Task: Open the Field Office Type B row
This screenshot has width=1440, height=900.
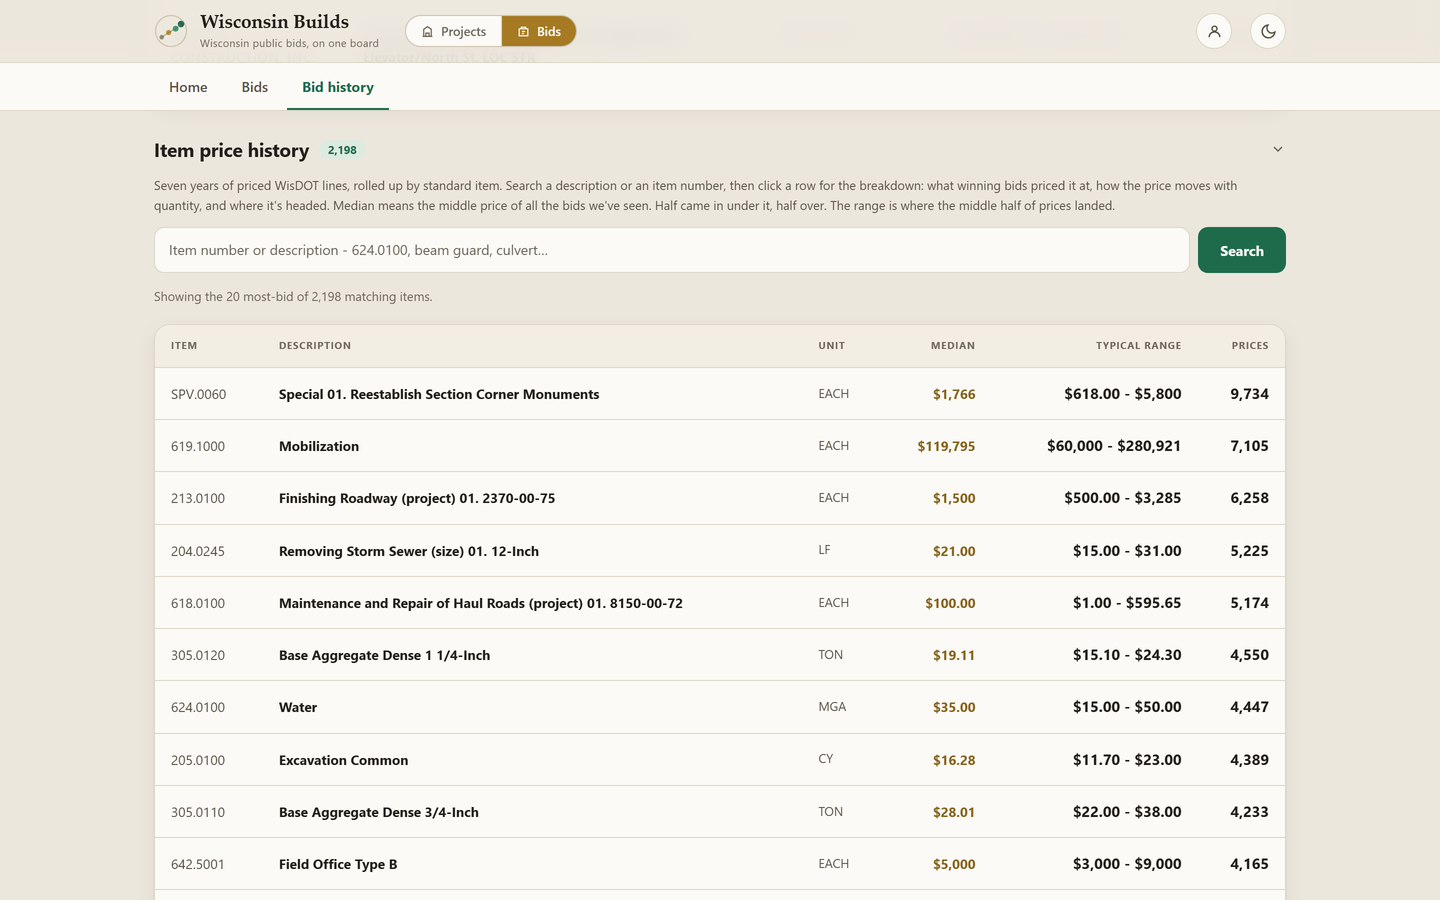Action: pyautogui.click(x=720, y=864)
